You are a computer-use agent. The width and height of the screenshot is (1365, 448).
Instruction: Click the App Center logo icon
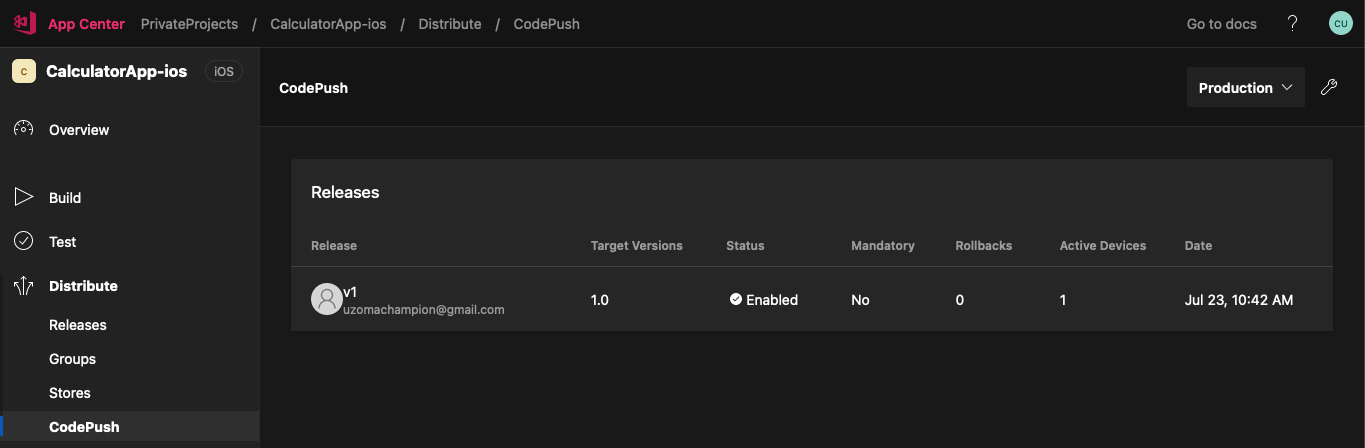24,23
